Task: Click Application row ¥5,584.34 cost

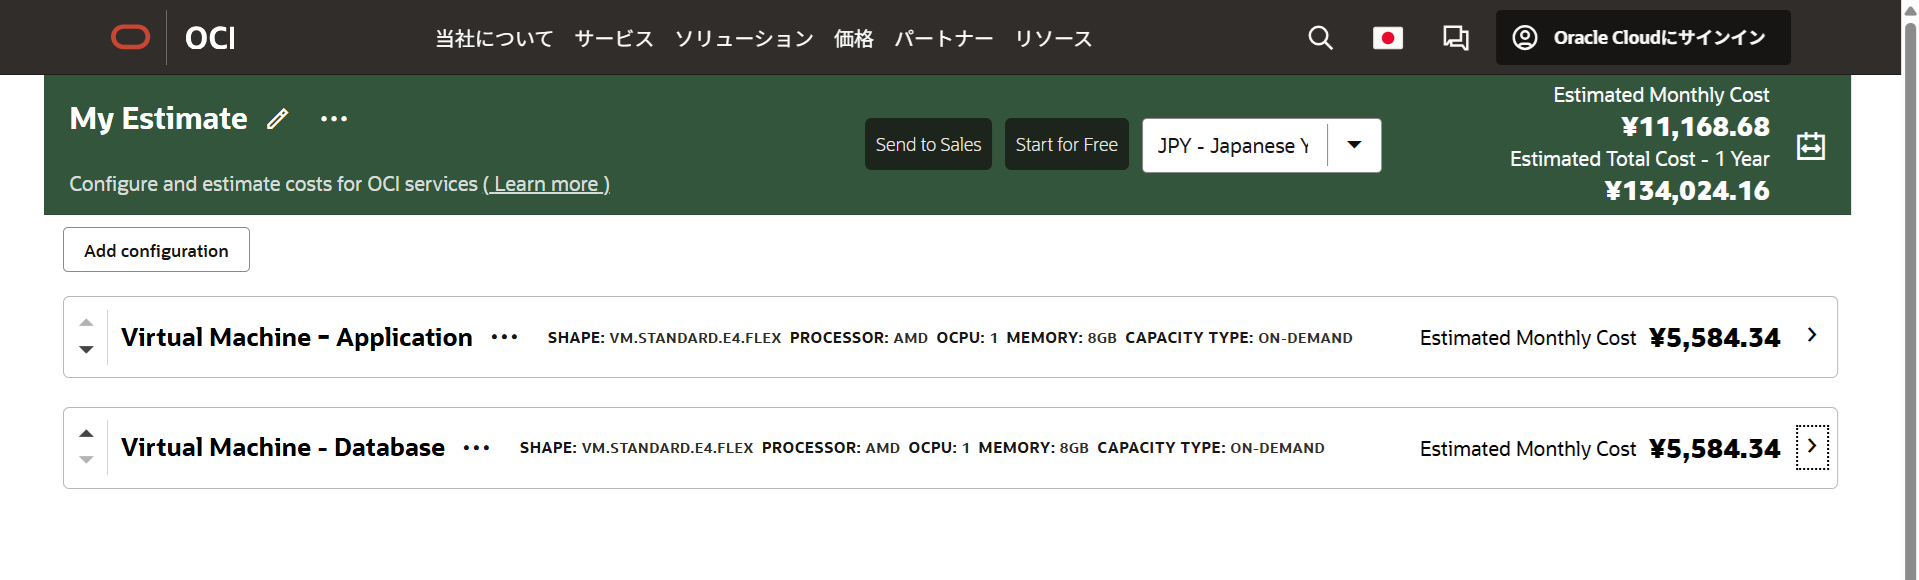Action: coord(1714,338)
